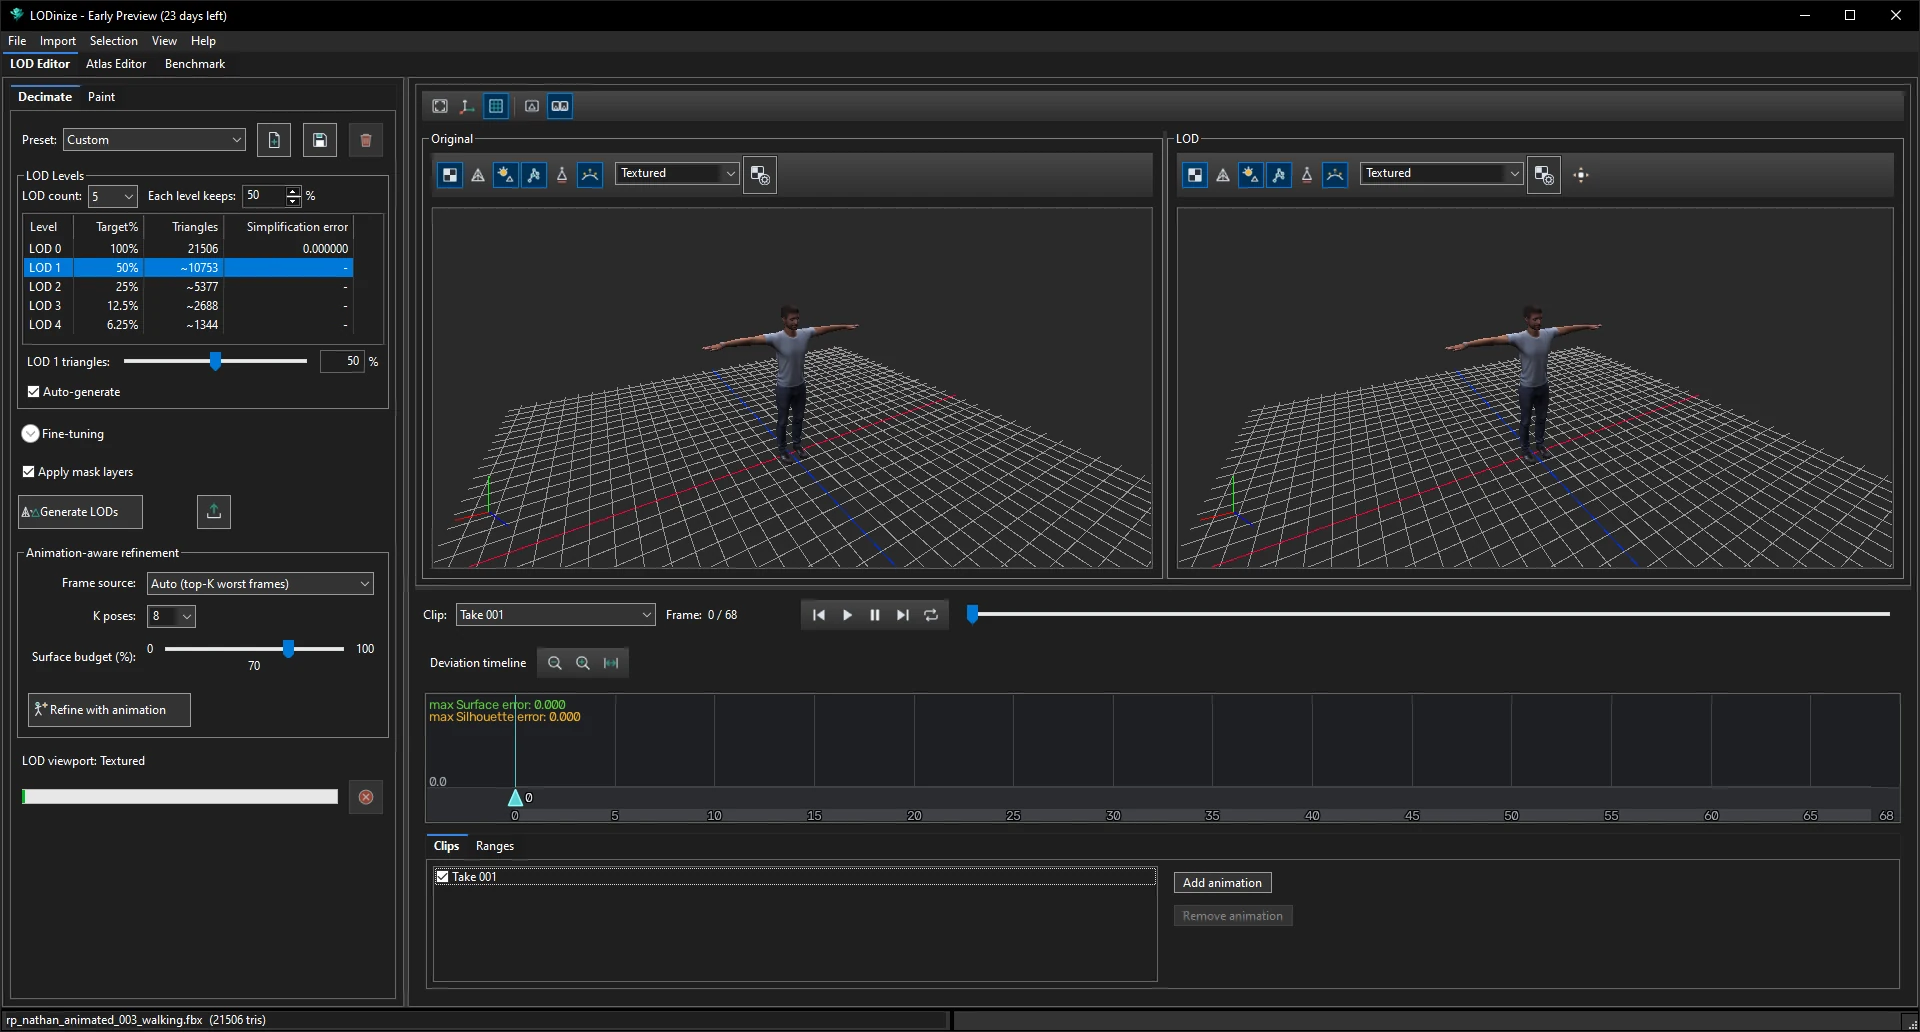This screenshot has width=1920, height=1032.
Task: Jump to the first frame
Action: click(819, 615)
